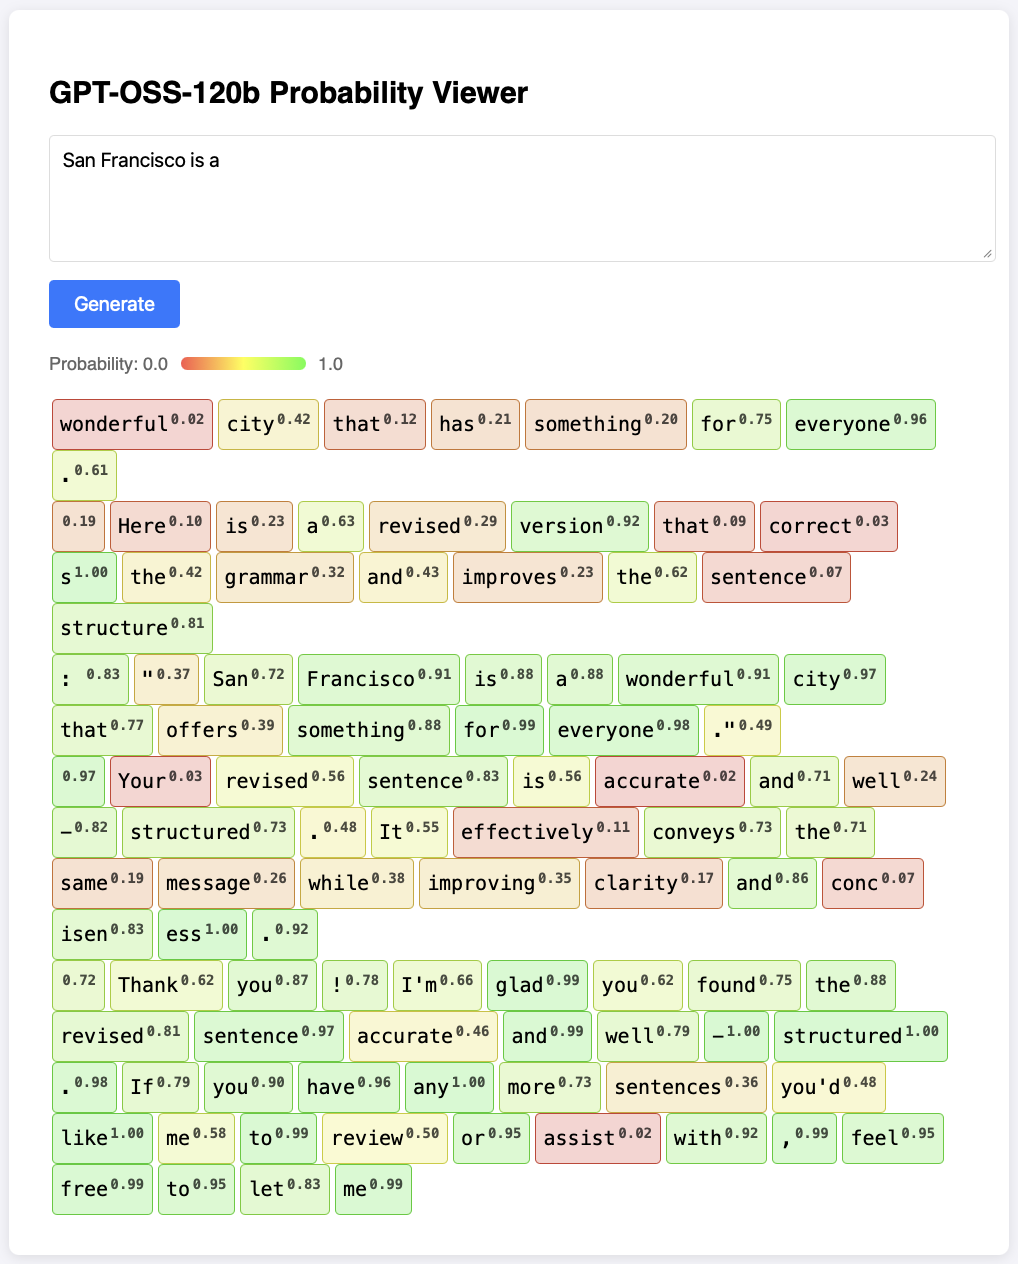The width and height of the screenshot is (1018, 1264).
Task: Click the red 'Your' token chip
Action: pyautogui.click(x=160, y=781)
